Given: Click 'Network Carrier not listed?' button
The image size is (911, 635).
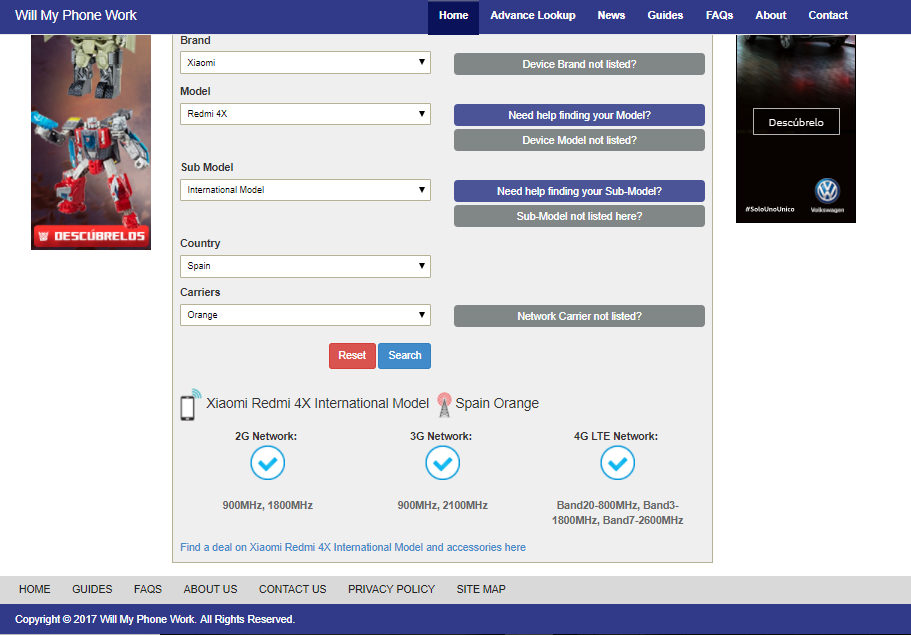Looking at the screenshot, I should click(x=579, y=316).
